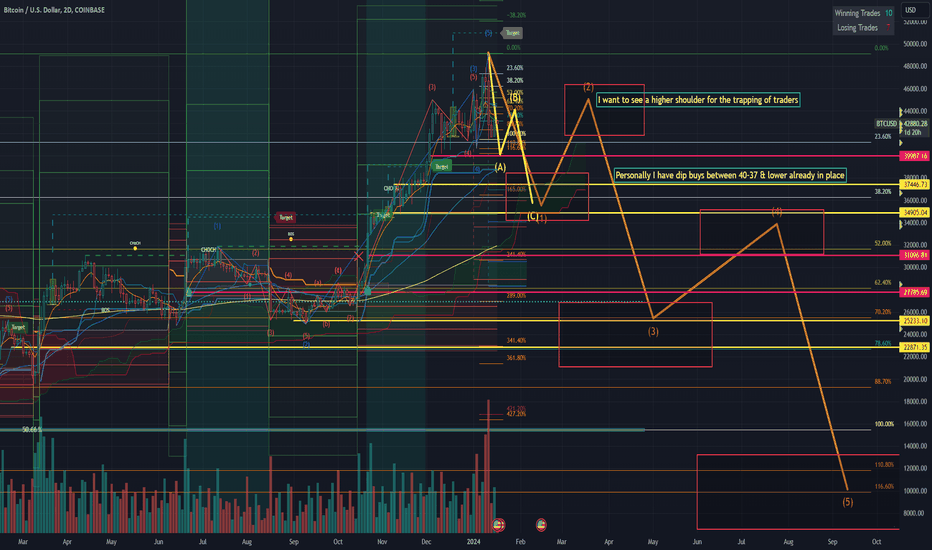Viewport: 932px width, 550px height.
Task: Select the red 31096.81 price level label
Action: click(x=916, y=254)
